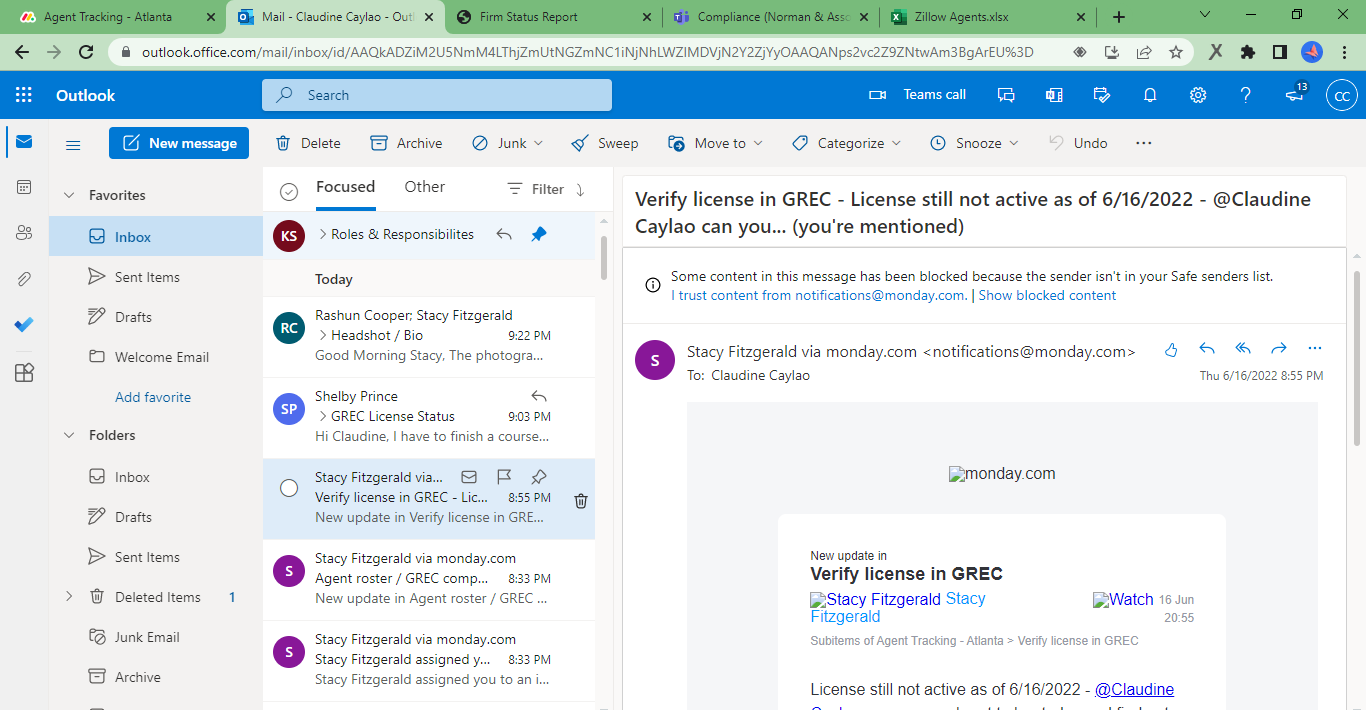Open the chat icon in header
This screenshot has width=1366, height=710.
(x=1006, y=95)
